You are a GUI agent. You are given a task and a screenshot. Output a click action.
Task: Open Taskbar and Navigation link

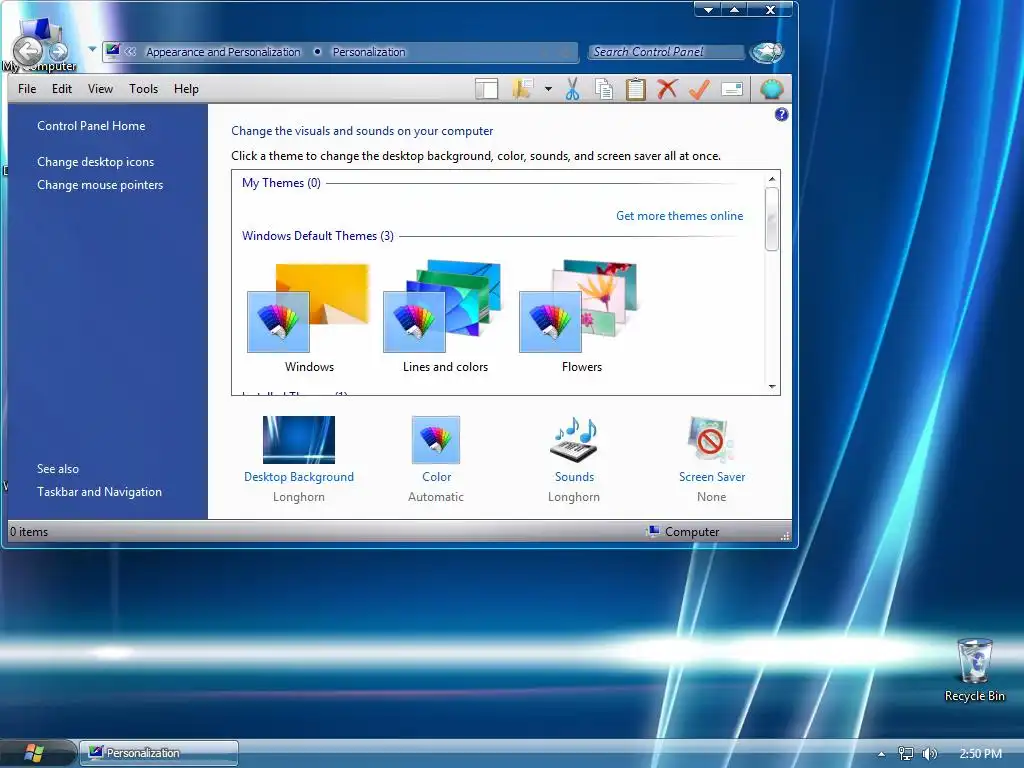[99, 492]
